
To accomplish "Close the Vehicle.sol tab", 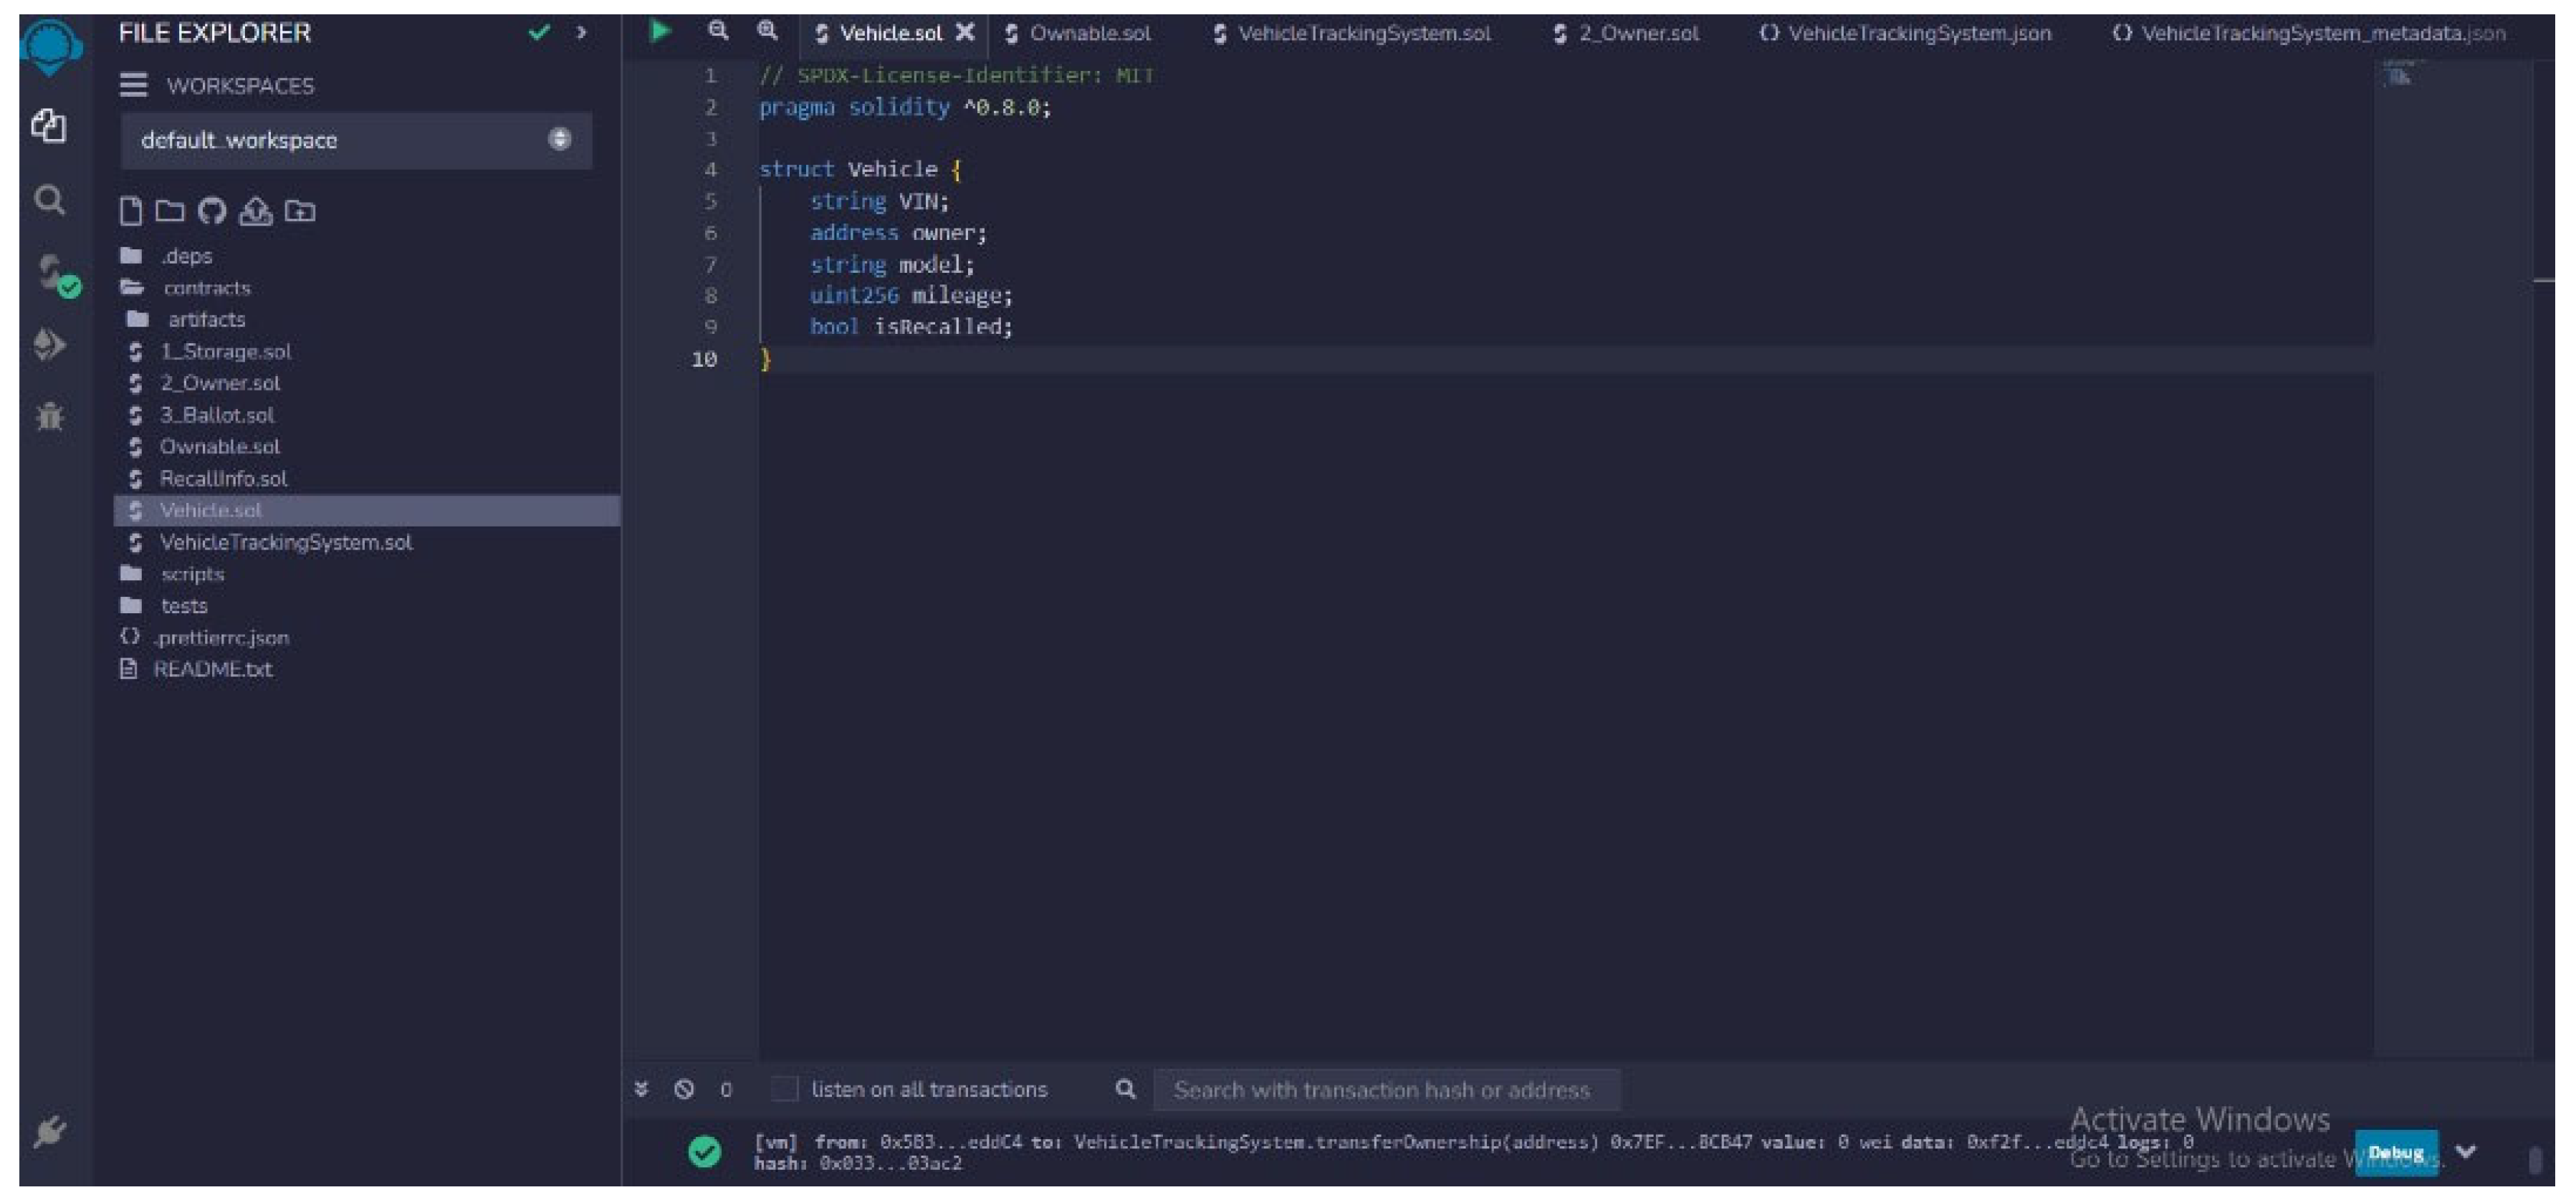I will 965,33.
